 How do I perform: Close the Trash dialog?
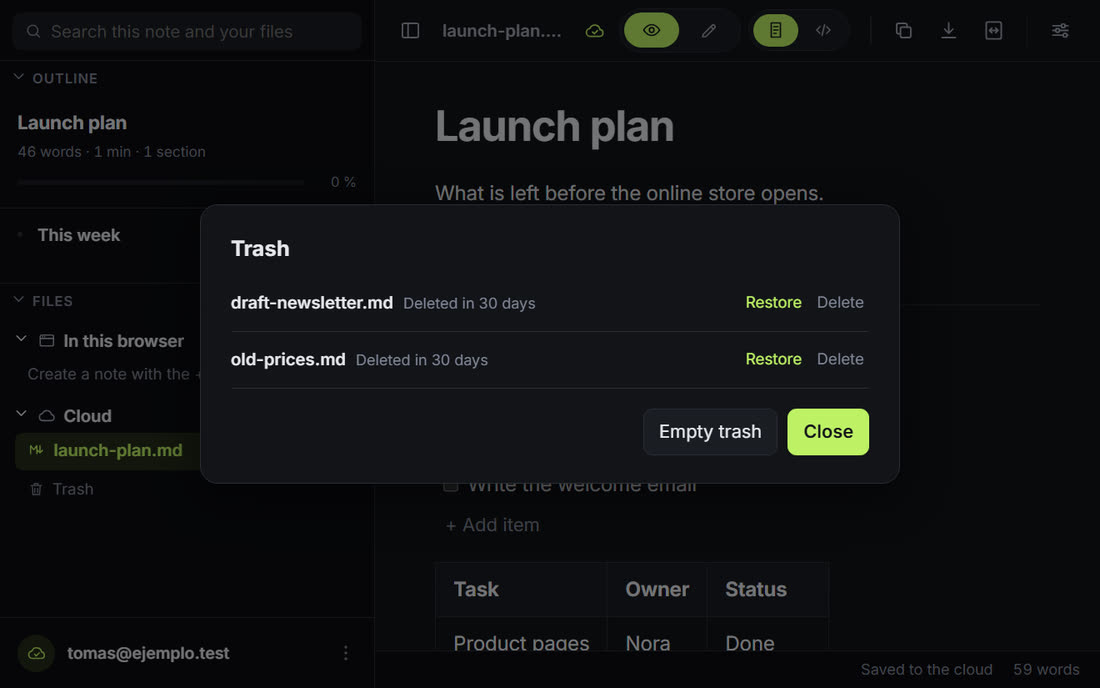tap(828, 432)
